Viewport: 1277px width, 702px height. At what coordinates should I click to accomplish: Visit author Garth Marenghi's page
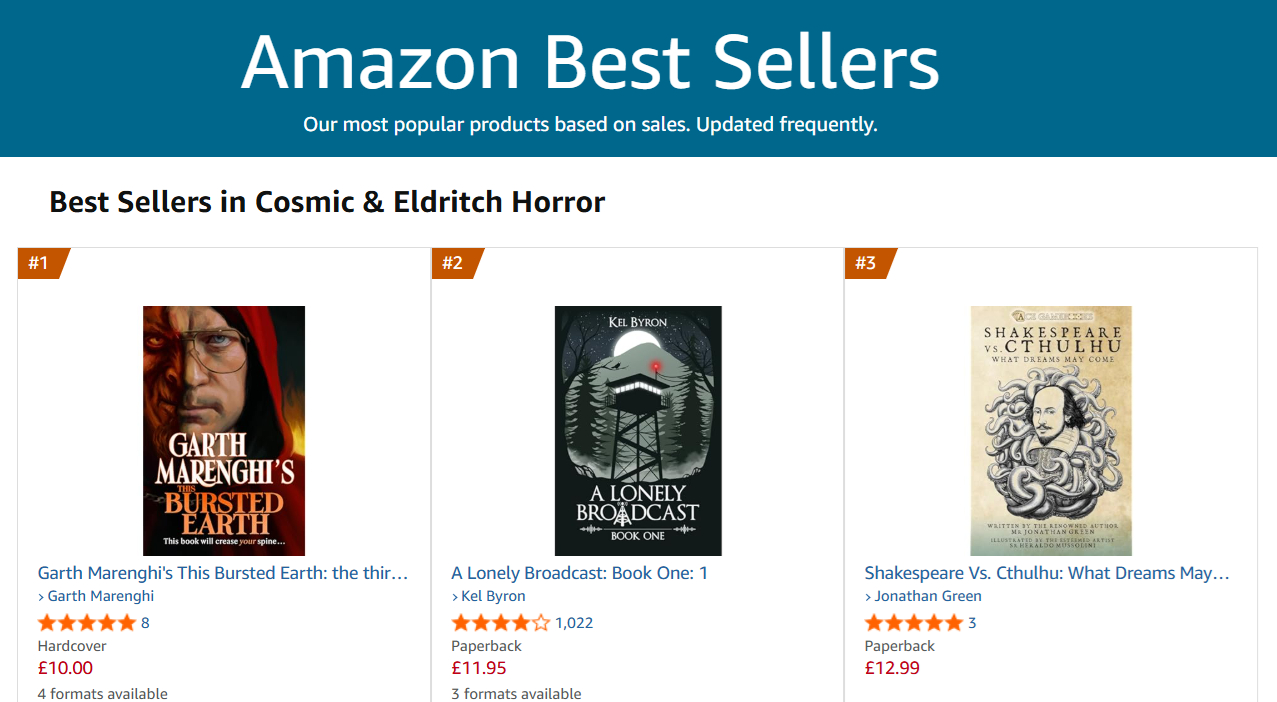(100, 596)
